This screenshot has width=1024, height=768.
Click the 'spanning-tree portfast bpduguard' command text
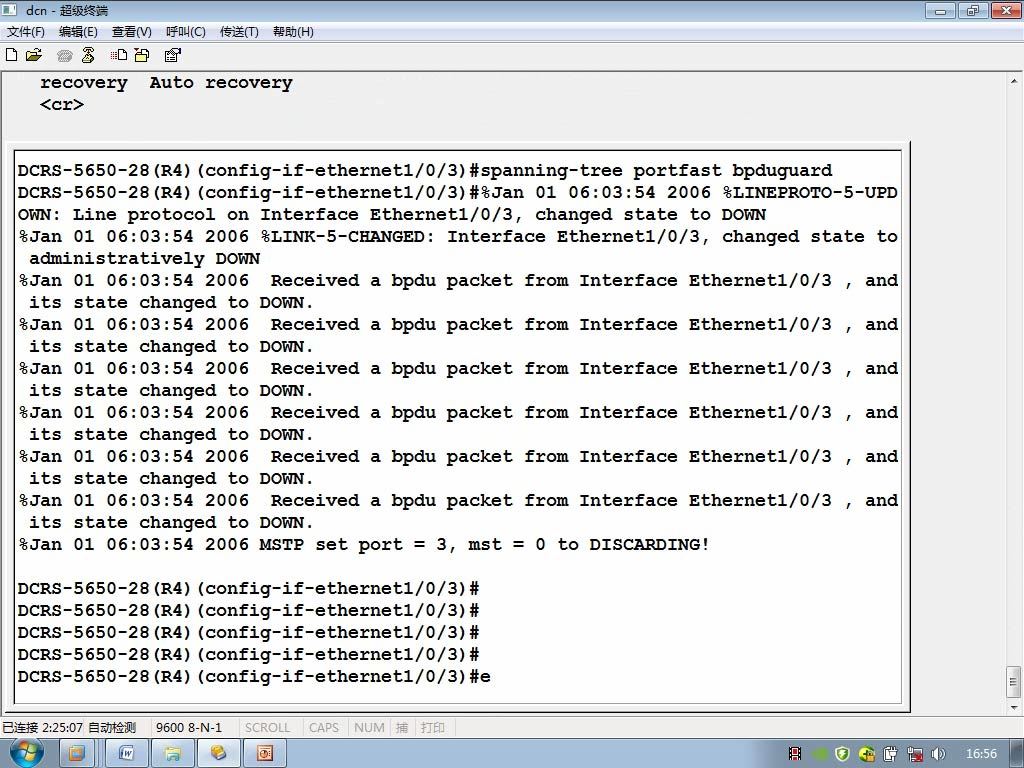(656, 171)
